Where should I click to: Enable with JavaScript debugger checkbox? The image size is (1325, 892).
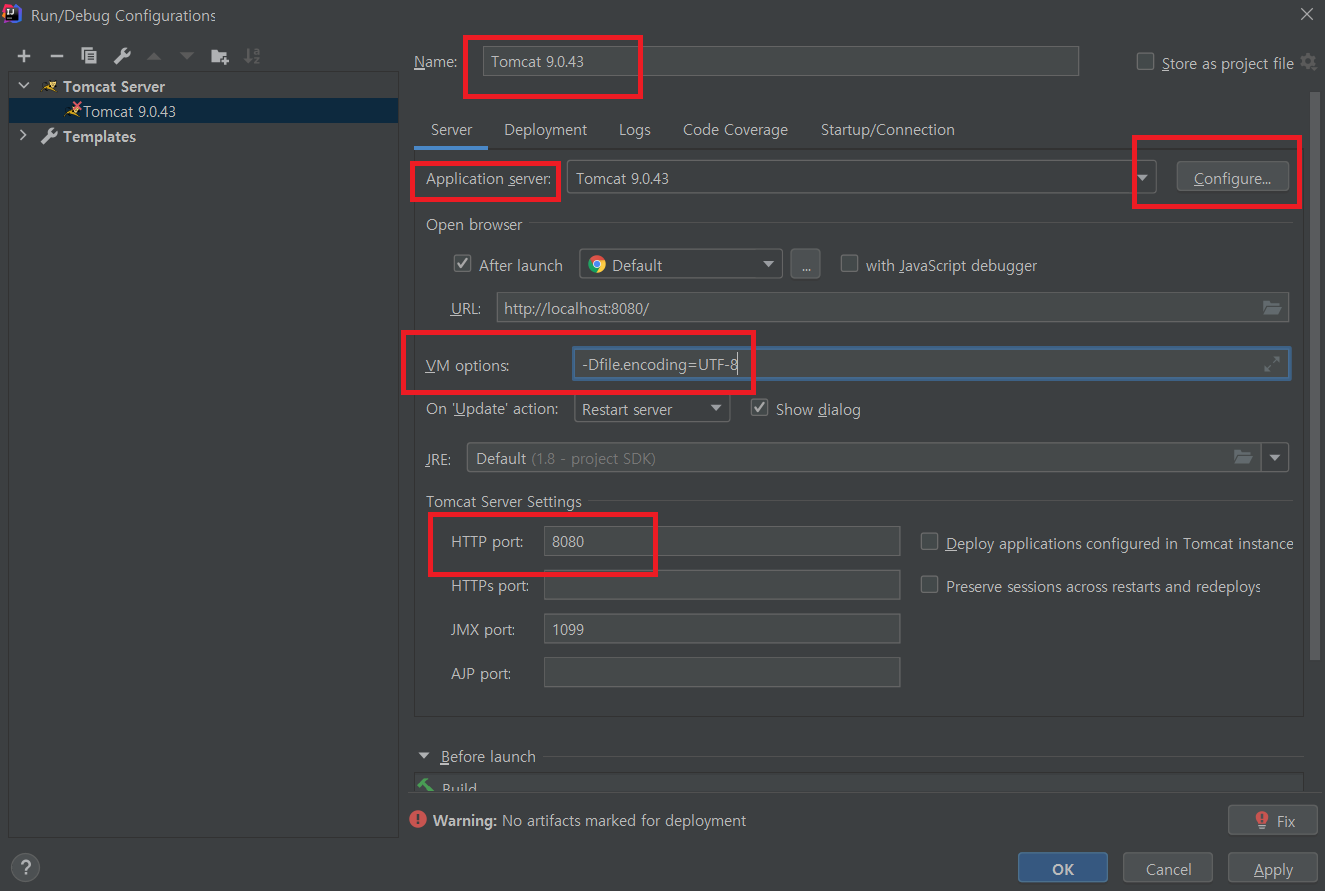pos(849,264)
